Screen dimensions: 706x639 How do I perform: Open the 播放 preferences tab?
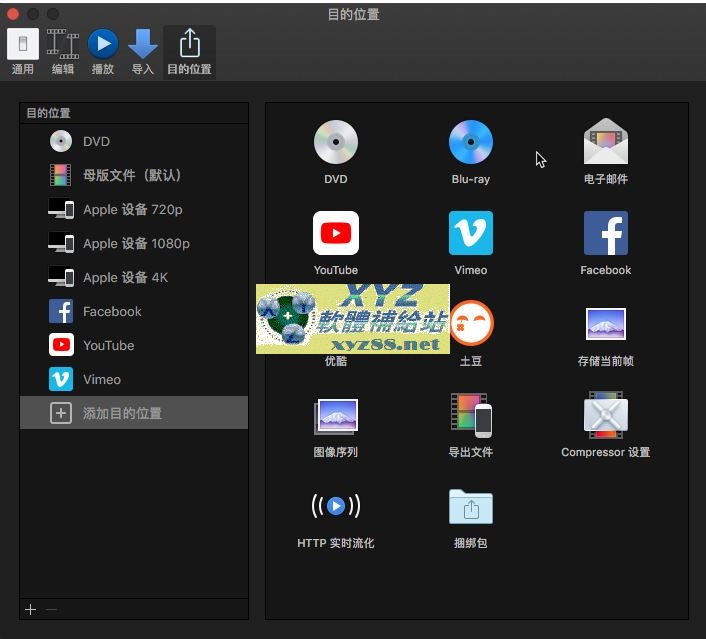103,52
